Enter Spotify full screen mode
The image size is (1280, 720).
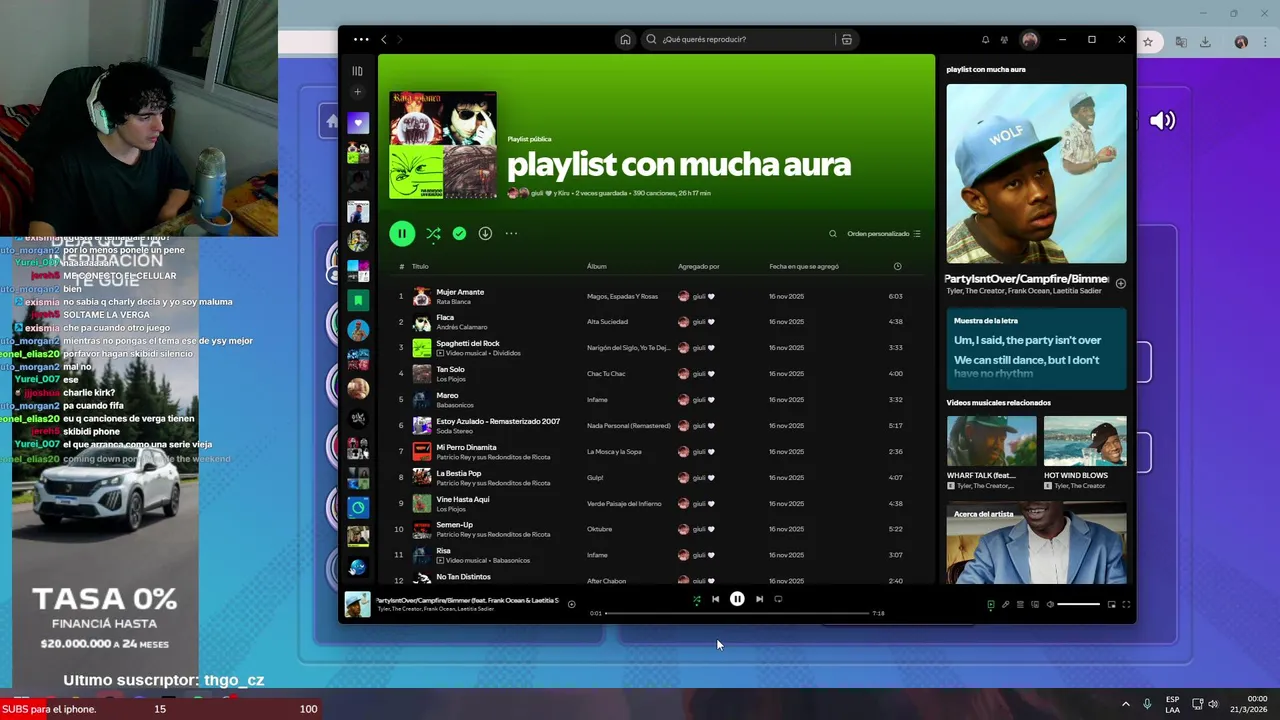click(x=1126, y=605)
